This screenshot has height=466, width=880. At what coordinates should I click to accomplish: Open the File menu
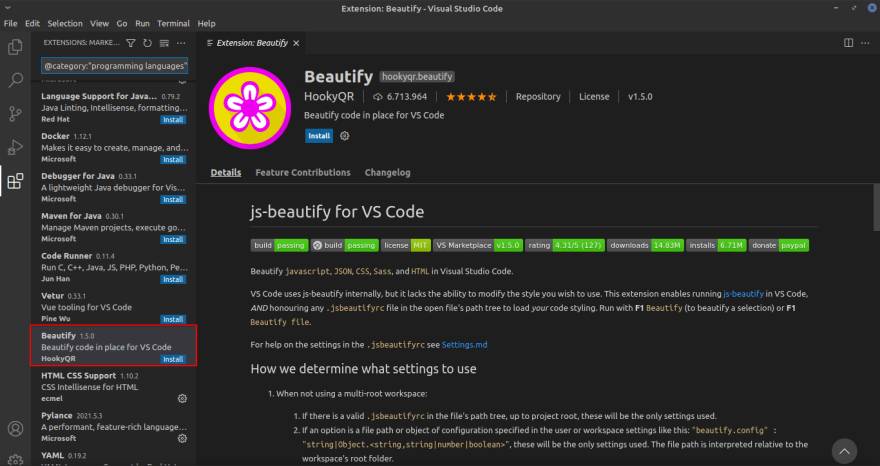coord(10,24)
